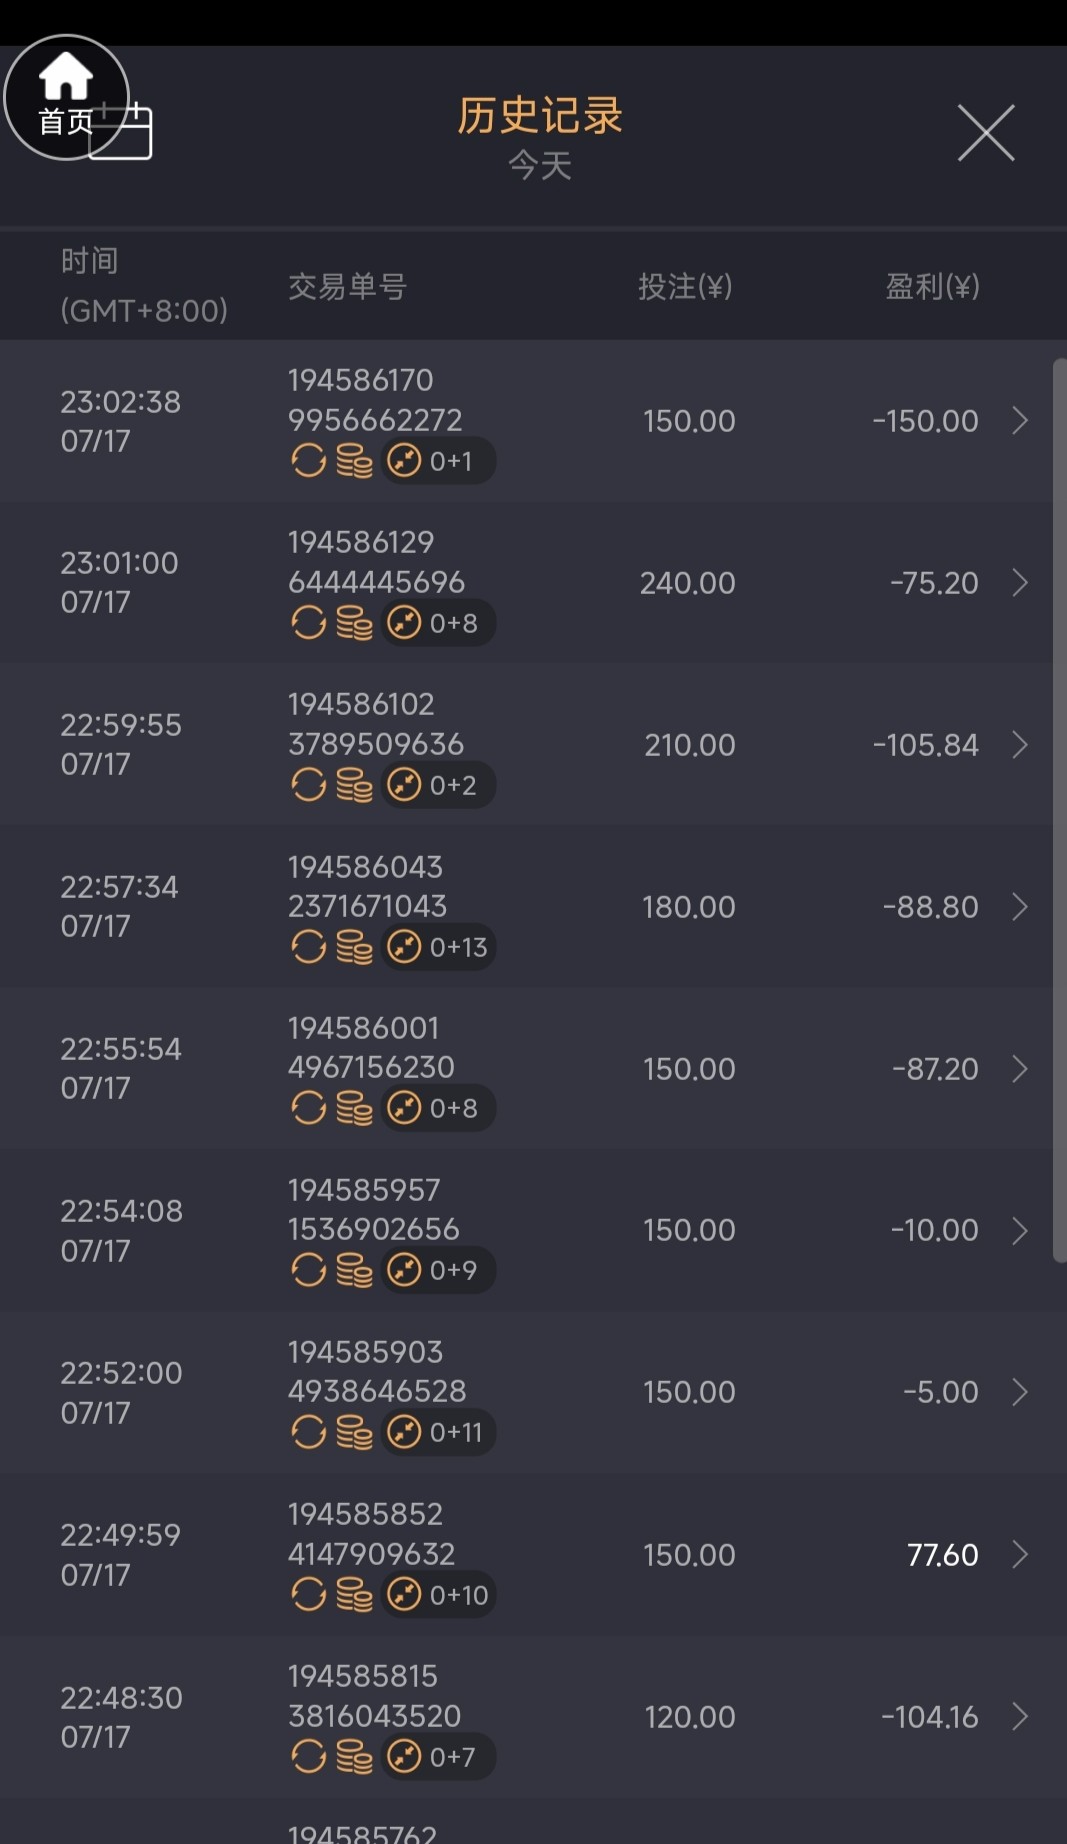This screenshot has height=1844, width=1067.
Task: Click replay icon on the 23:02:38 record
Action: click(x=308, y=461)
